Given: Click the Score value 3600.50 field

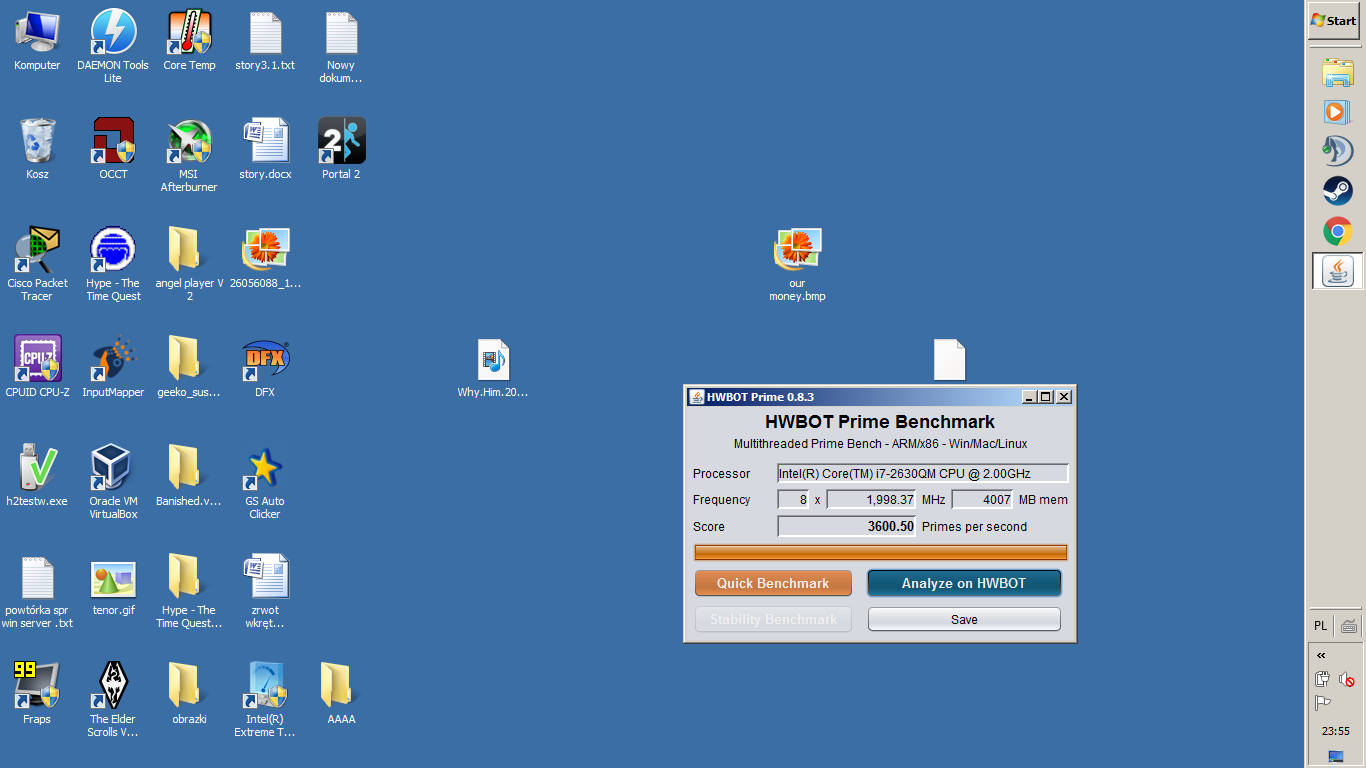Looking at the screenshot, I should (x=847, y=526).
